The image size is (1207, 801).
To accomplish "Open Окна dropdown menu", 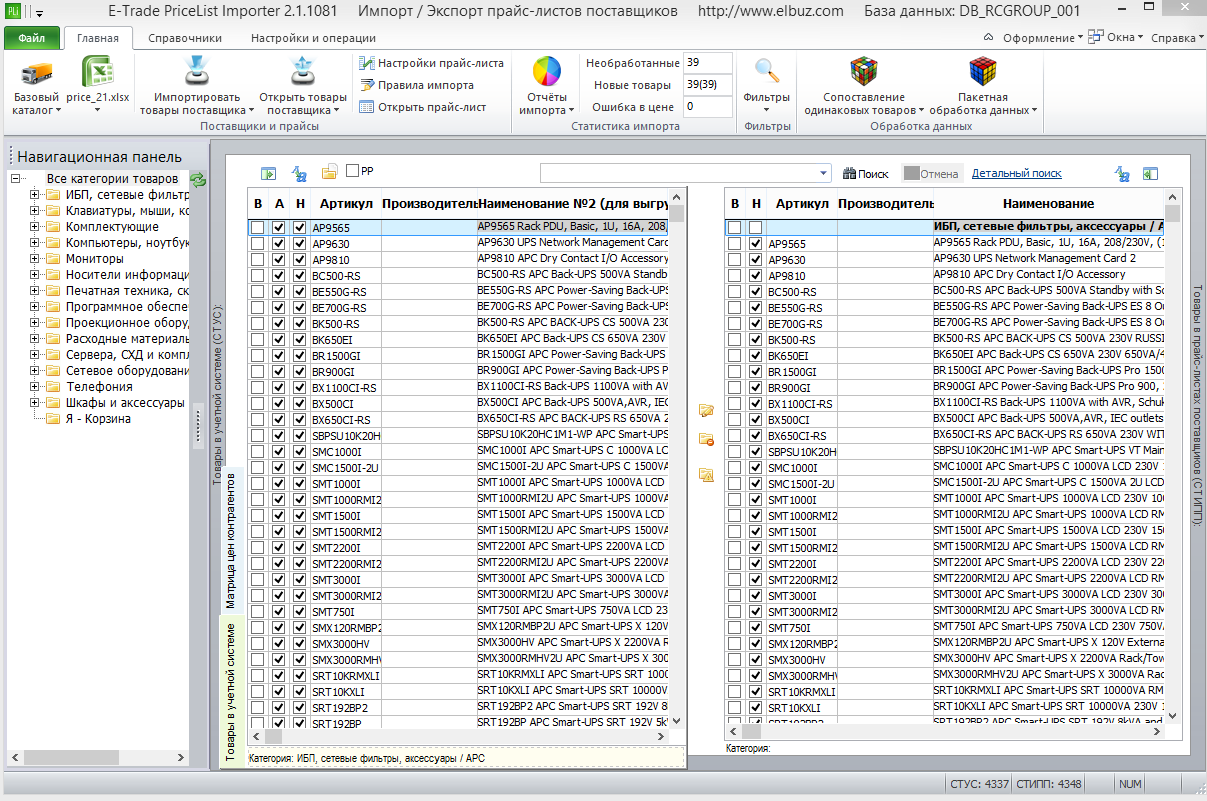I will (x=1116, y=37).
